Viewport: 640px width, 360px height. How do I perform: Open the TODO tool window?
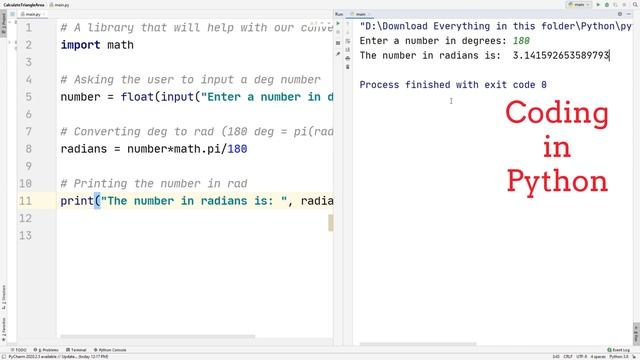coord(19,350)
